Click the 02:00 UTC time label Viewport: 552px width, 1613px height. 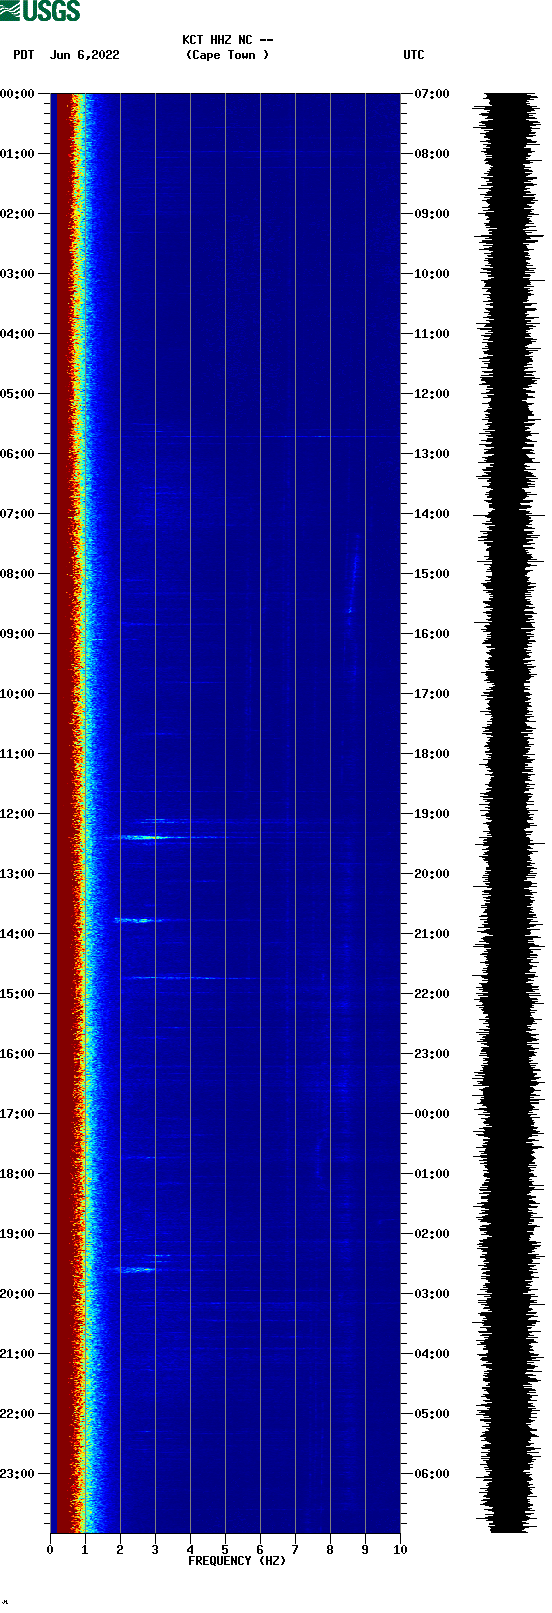tap(432, 1234)
